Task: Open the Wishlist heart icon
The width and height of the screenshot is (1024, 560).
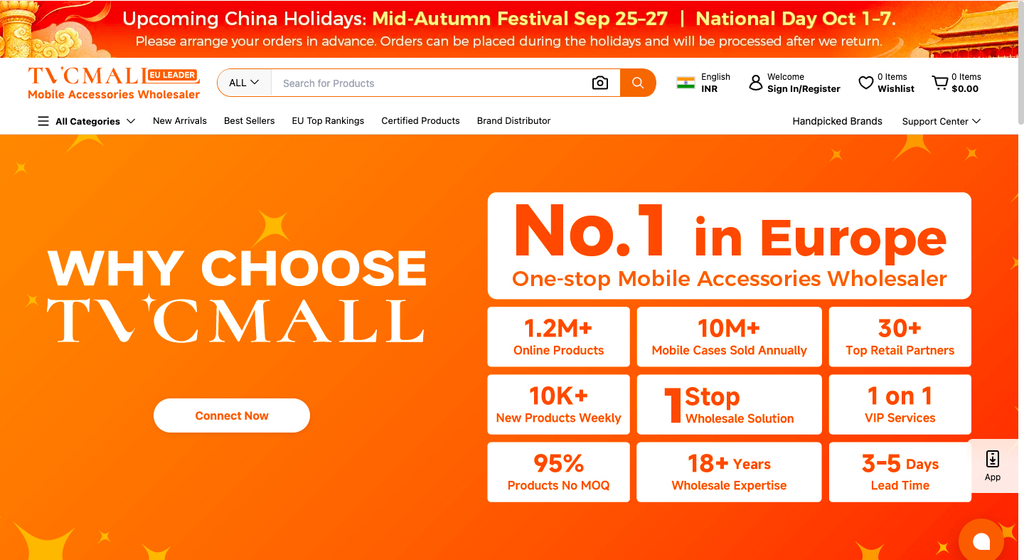Action: pyautogui.click(x=865, y=83)
